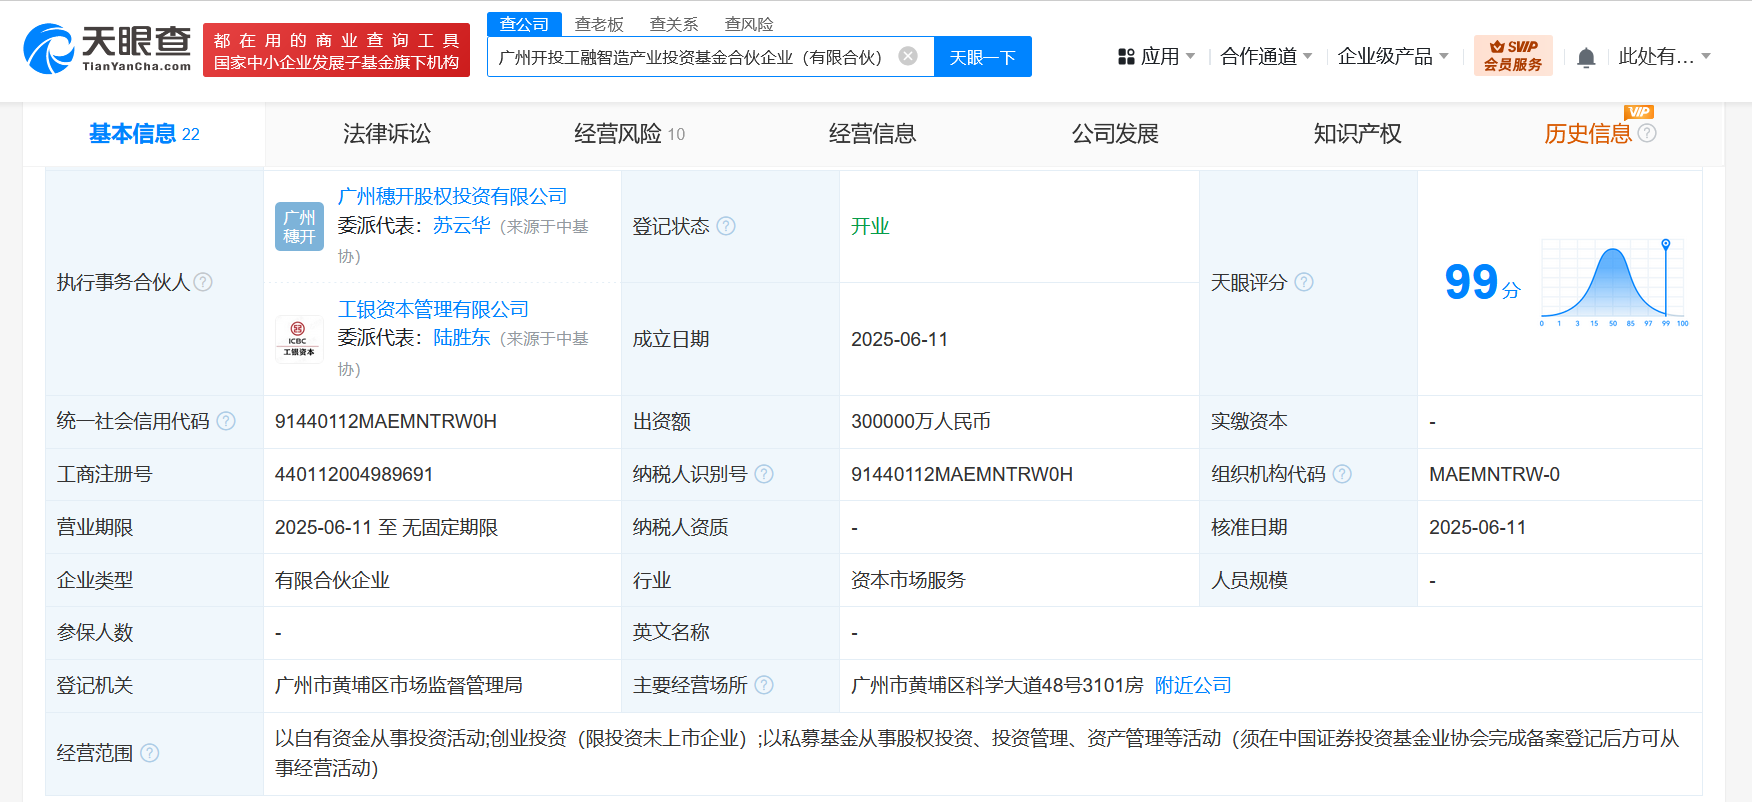Click credit code 91440112MAEMNTRW0H in 统一社会信用代码 row
Image resolution: width=1752 pixels, height=802 pixels.
tap(386, 421)
